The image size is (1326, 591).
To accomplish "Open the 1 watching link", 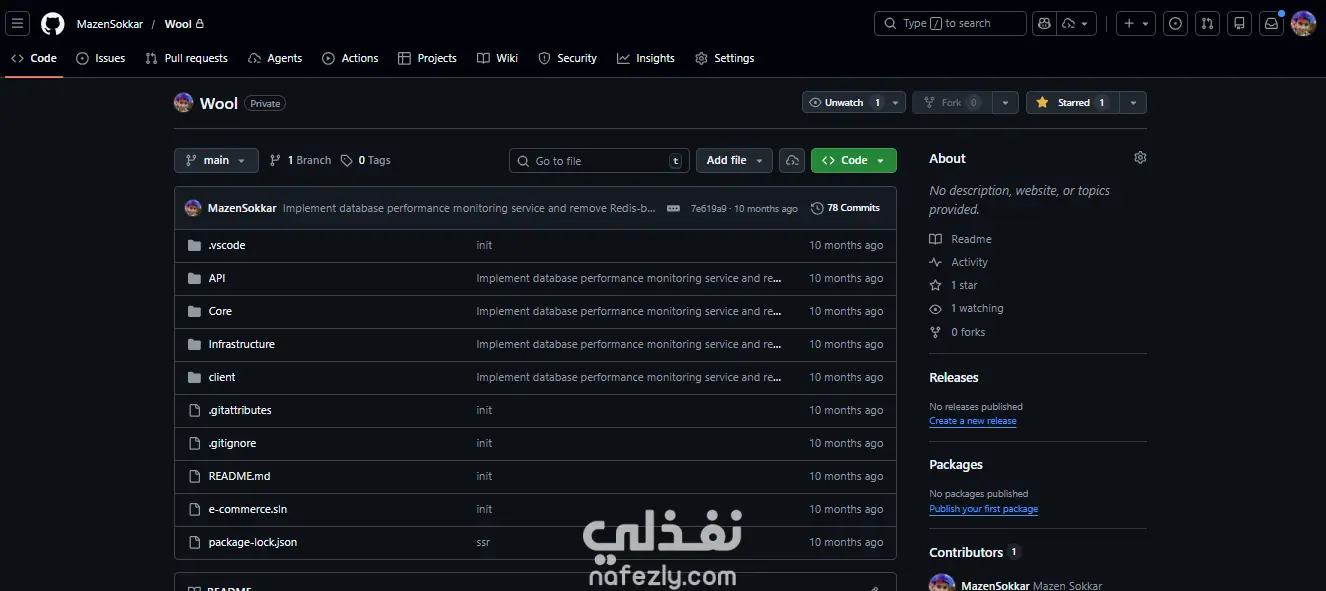I will [967, 308].
